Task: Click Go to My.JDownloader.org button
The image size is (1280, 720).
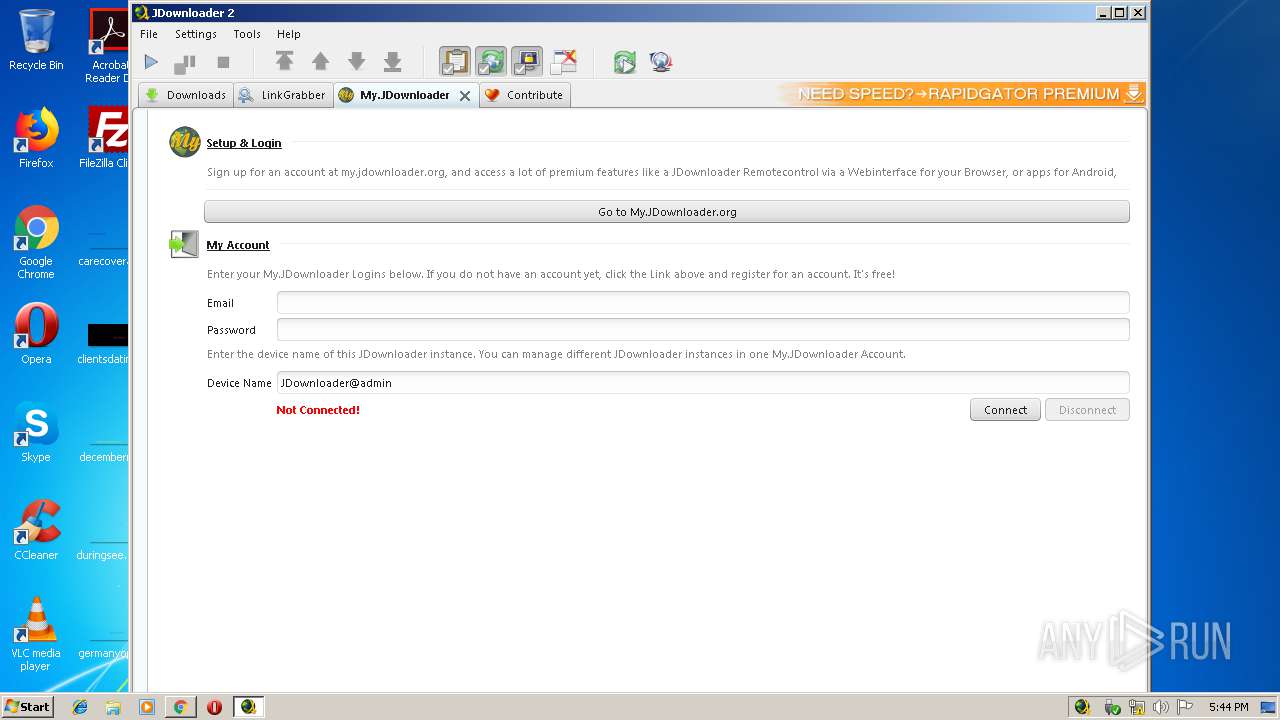Action: pos(667,212)
